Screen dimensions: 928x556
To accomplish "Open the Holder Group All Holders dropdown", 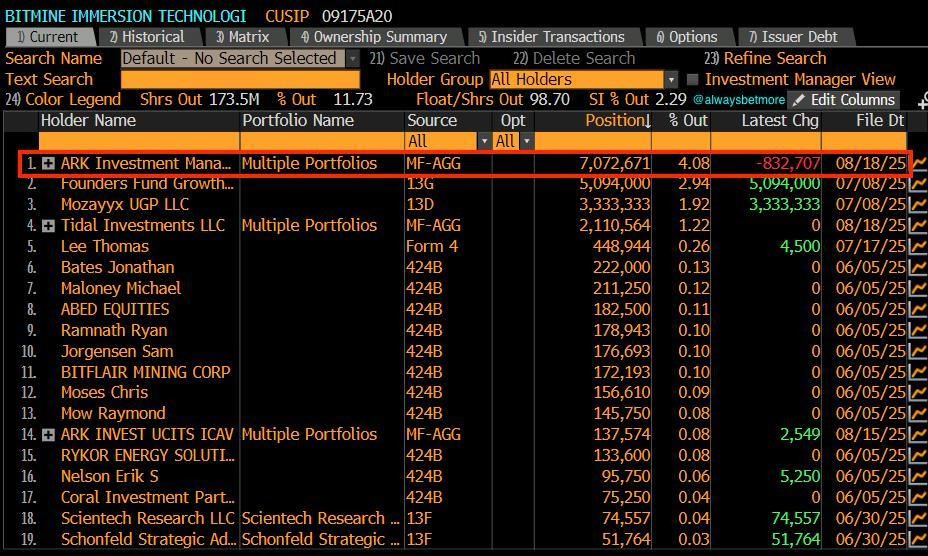I will pos(671,79).
